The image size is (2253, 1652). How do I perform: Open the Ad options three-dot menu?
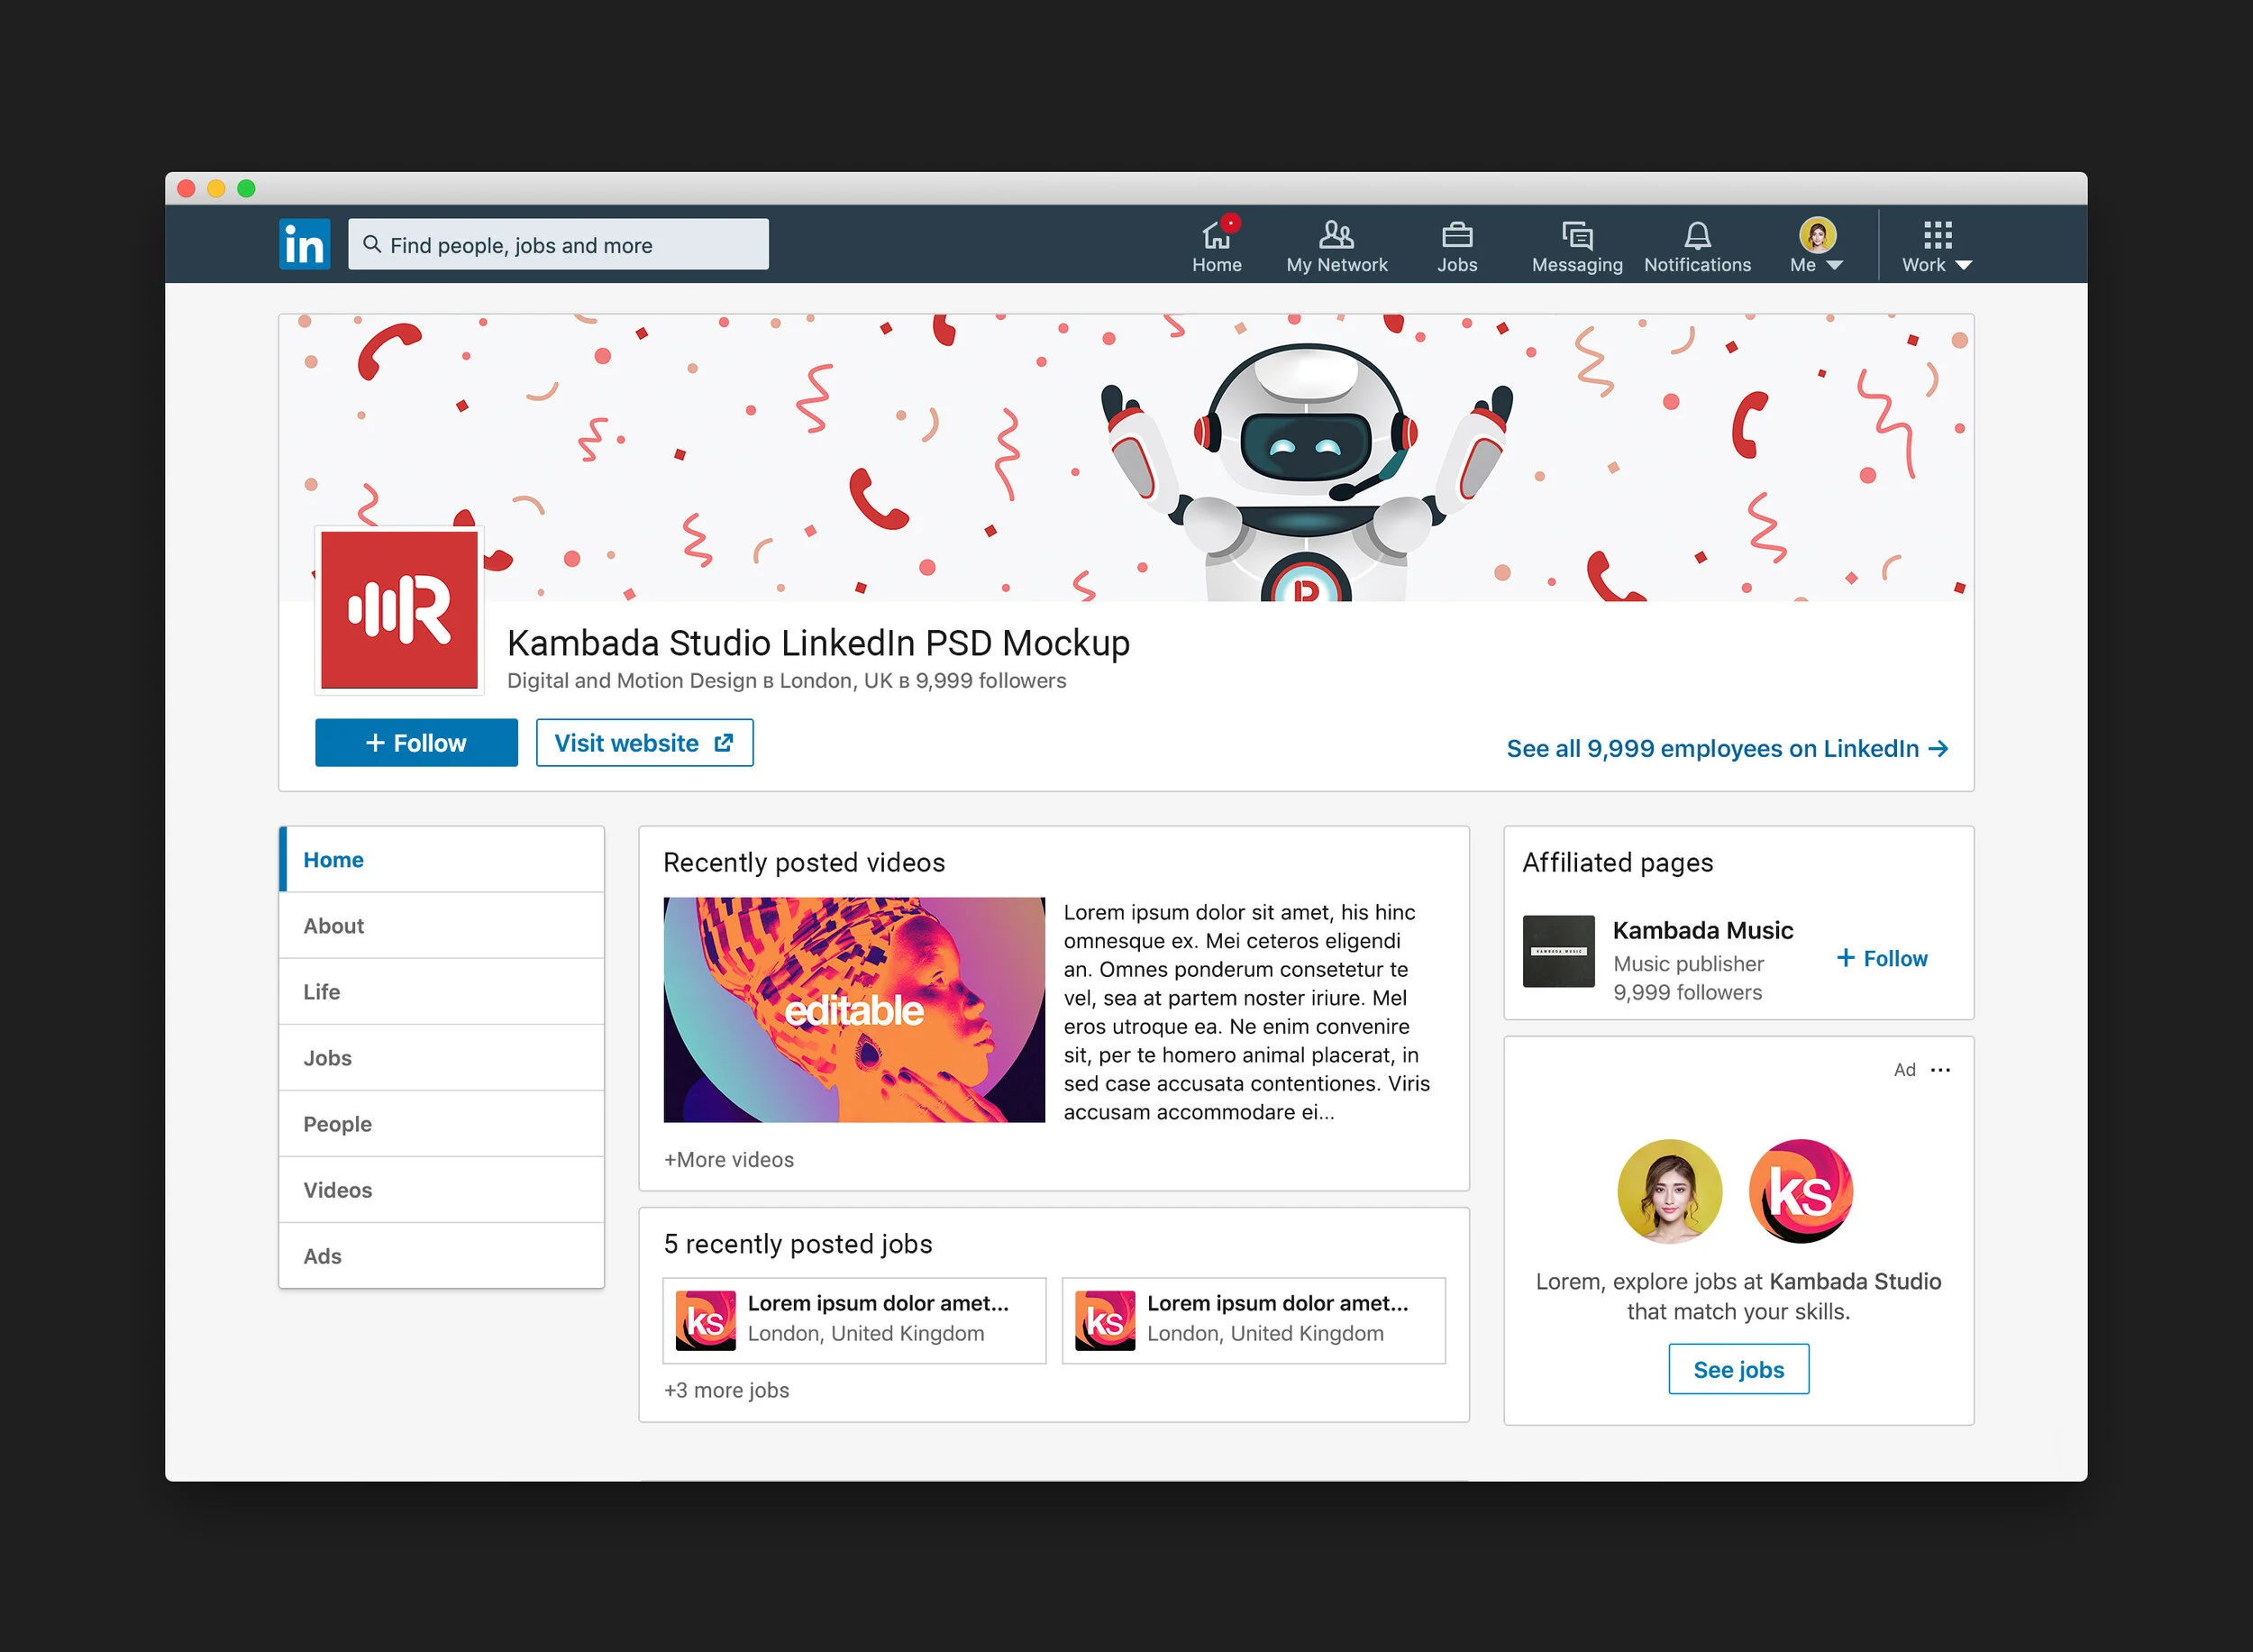click(1940, 1070)
